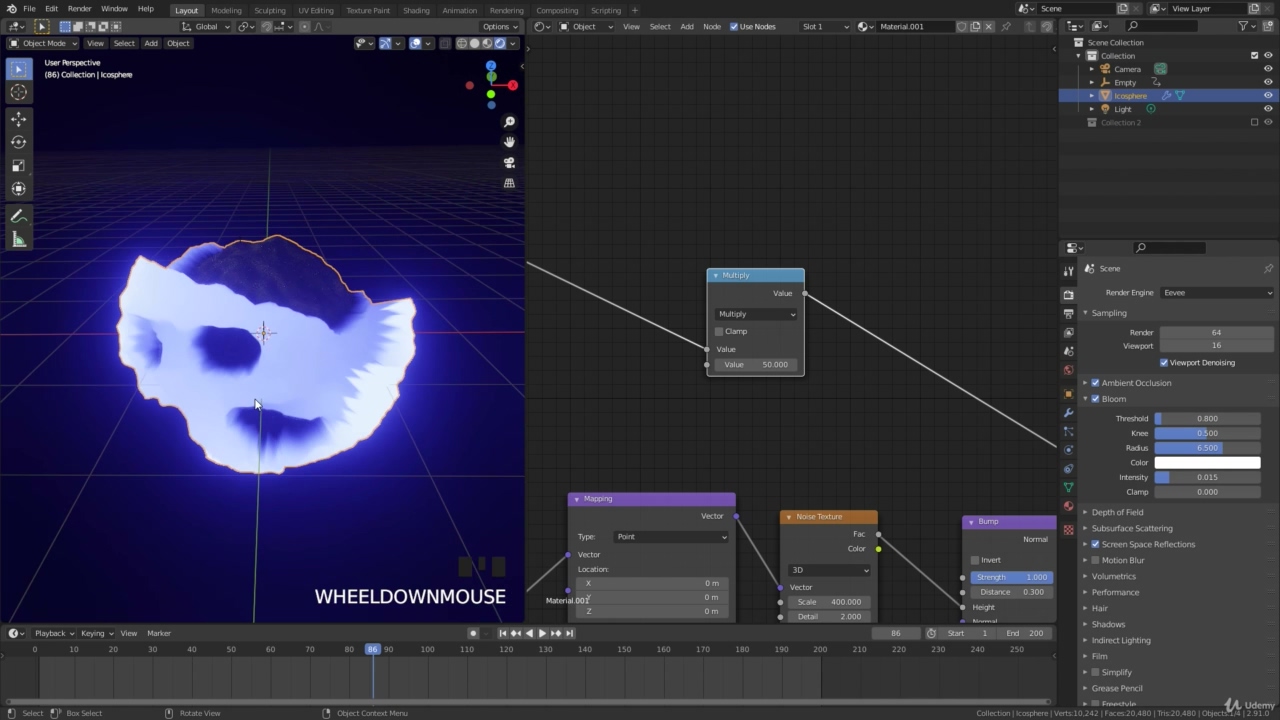Select the Cursor tool in the viewport toolbar
1280x720 pixels.
tap(18, 92)
